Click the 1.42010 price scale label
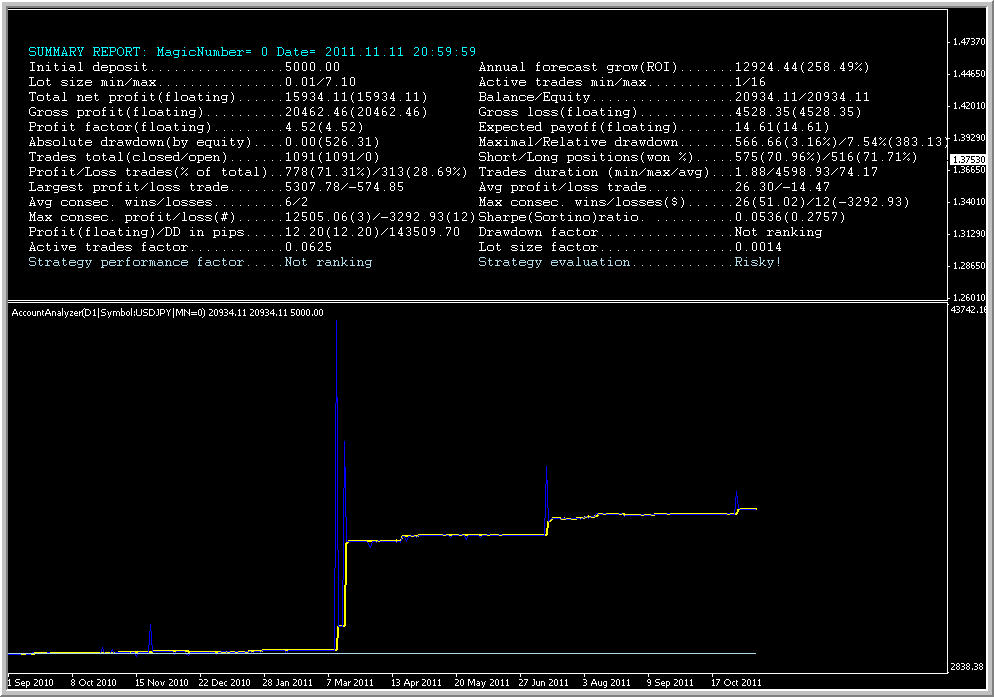The height and width of the screenshot is (697, 994). pos(969,106)
